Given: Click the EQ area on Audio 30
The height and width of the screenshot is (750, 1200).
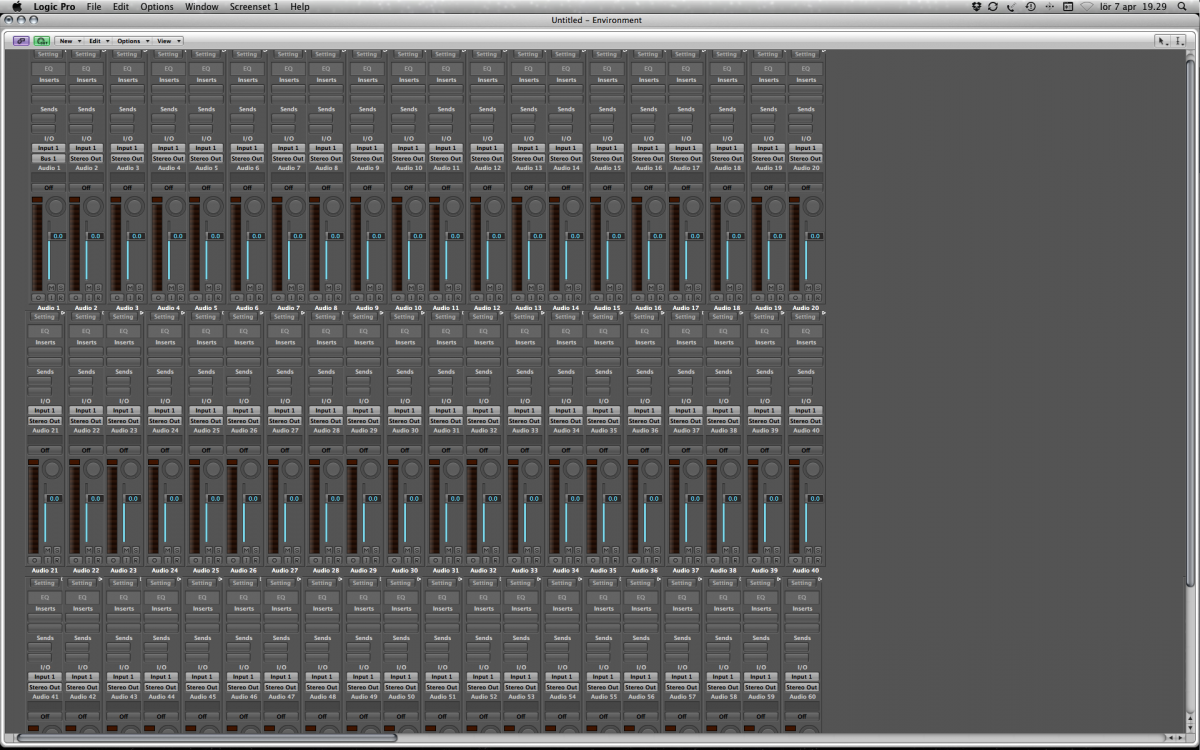Looking at the screenshot, I should point(403,331).
